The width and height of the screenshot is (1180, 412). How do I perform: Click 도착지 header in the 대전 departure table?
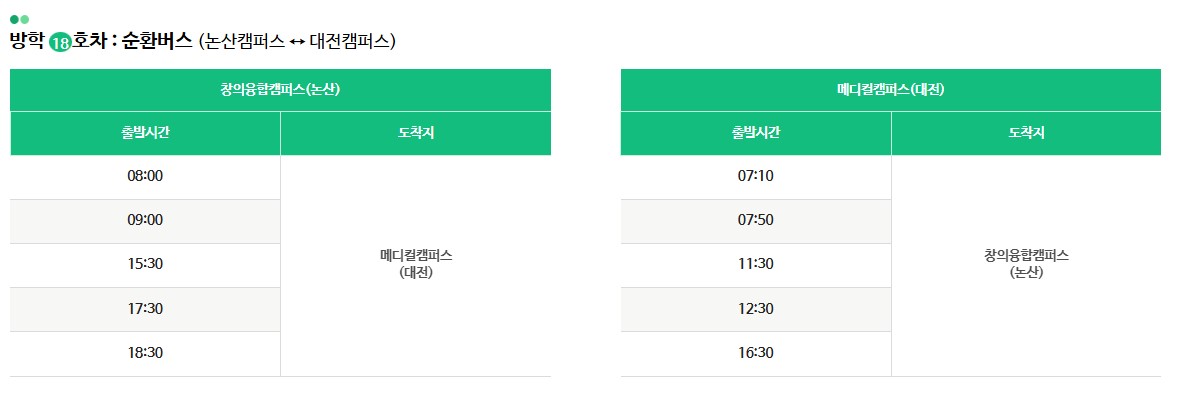1026,133
